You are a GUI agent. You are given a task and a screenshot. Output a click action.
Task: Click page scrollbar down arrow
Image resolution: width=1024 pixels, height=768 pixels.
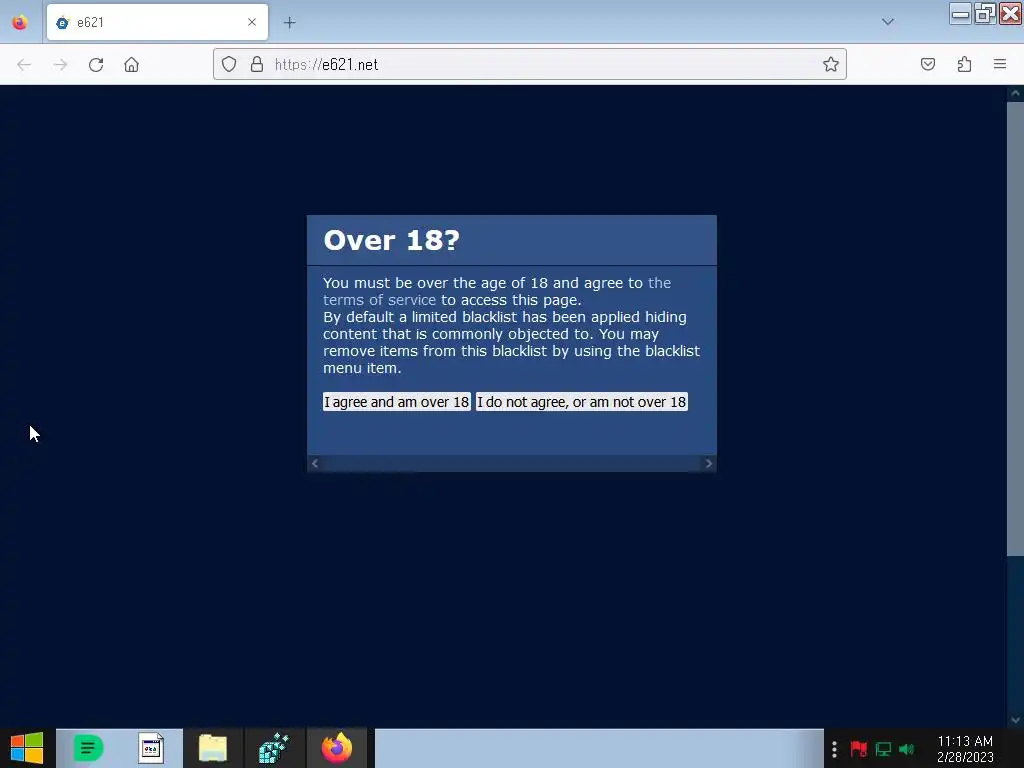coord(1015,720)
